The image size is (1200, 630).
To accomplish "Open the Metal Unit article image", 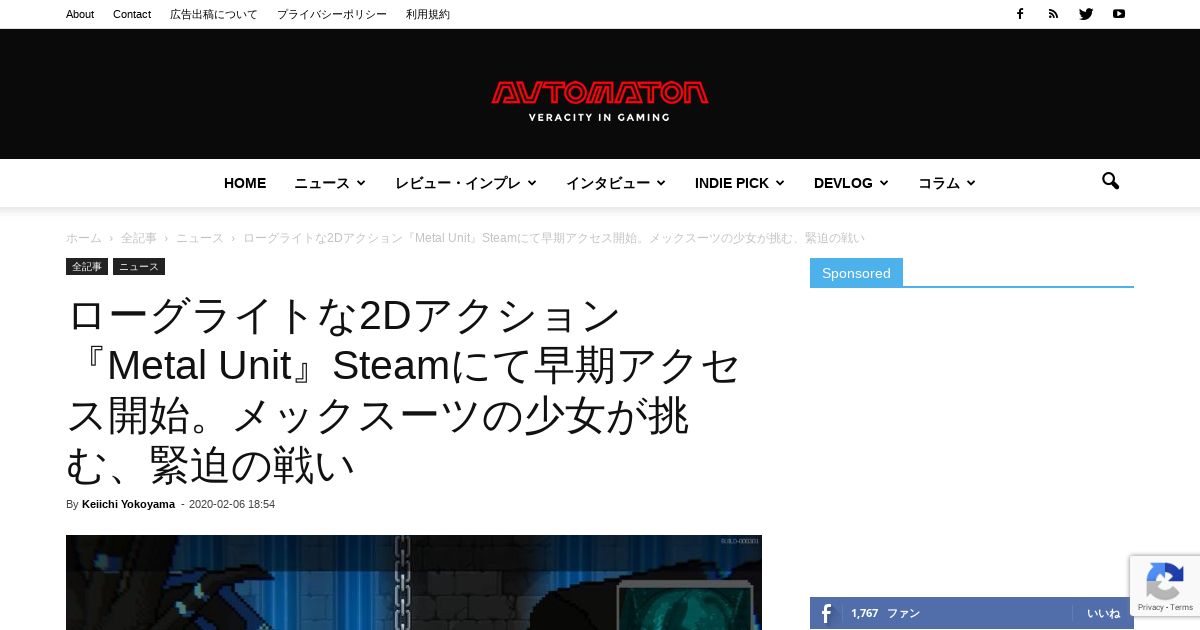I will coord(414,583).
